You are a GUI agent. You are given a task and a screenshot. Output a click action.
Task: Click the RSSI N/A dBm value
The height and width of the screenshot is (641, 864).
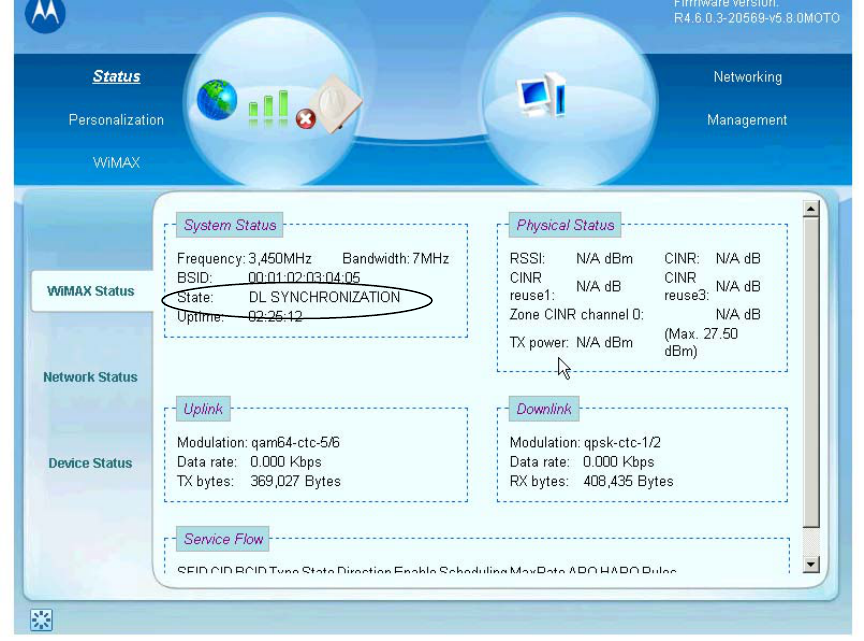point(604,258)
